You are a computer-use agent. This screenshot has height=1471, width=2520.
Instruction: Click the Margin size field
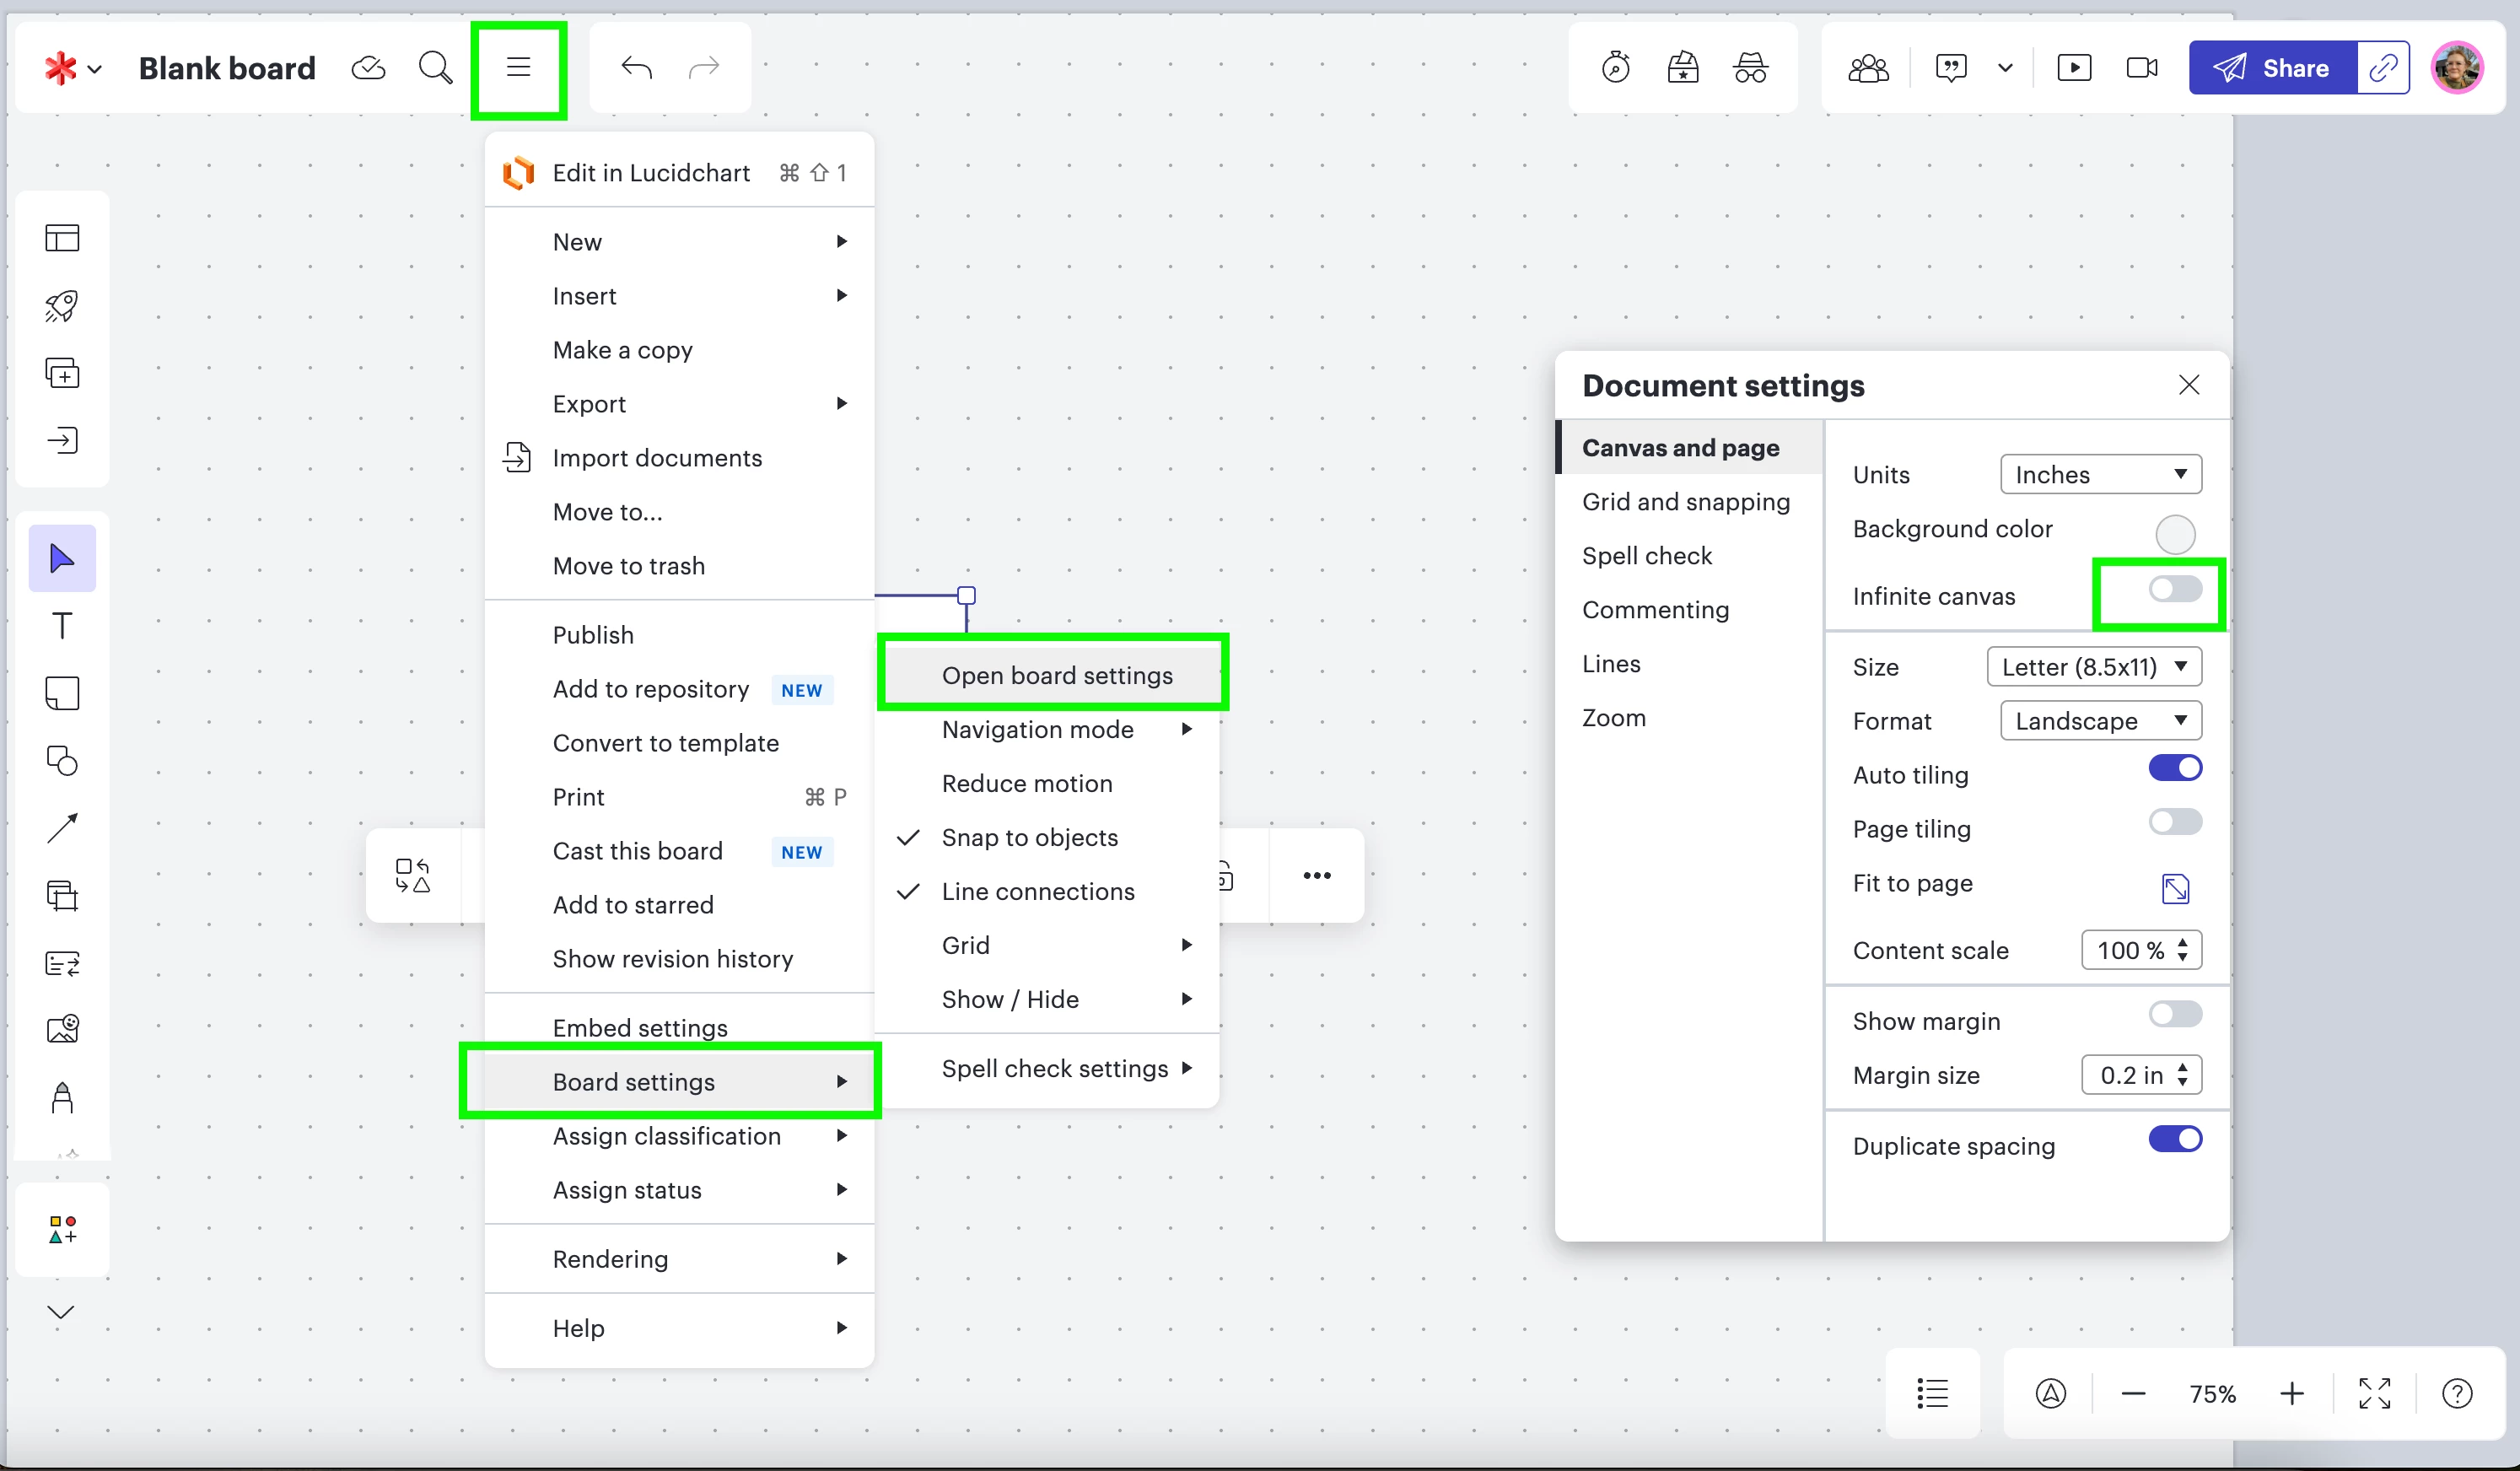[x=2141, y=1075]
